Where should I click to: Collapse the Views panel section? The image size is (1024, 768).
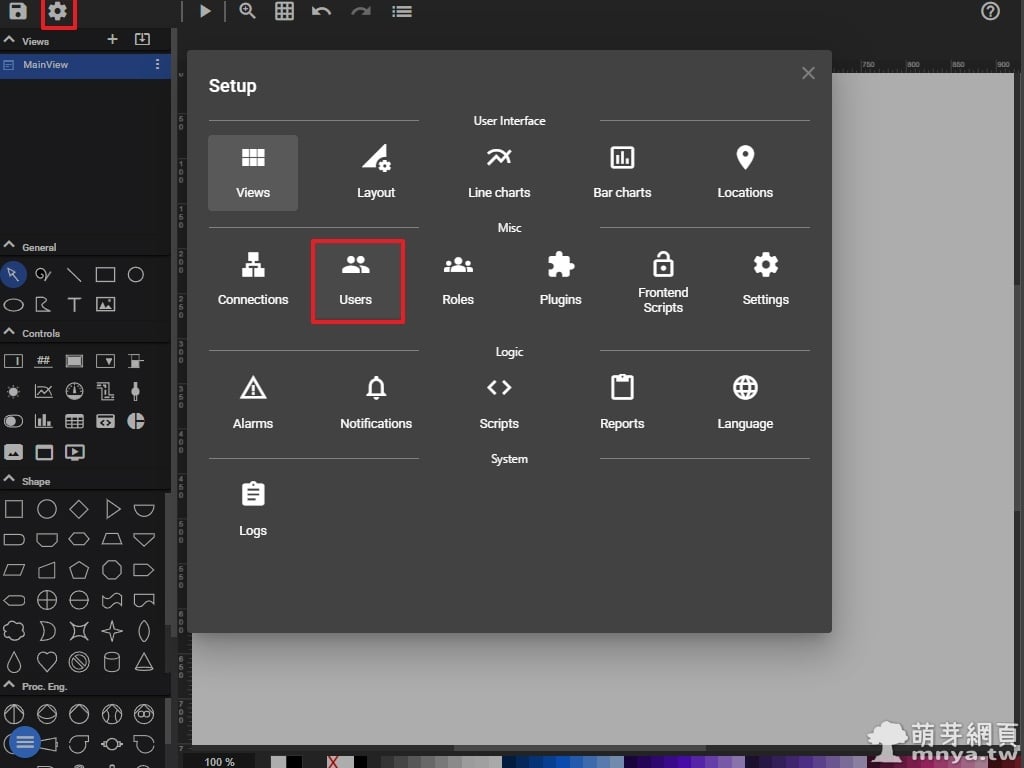(10, 41)
